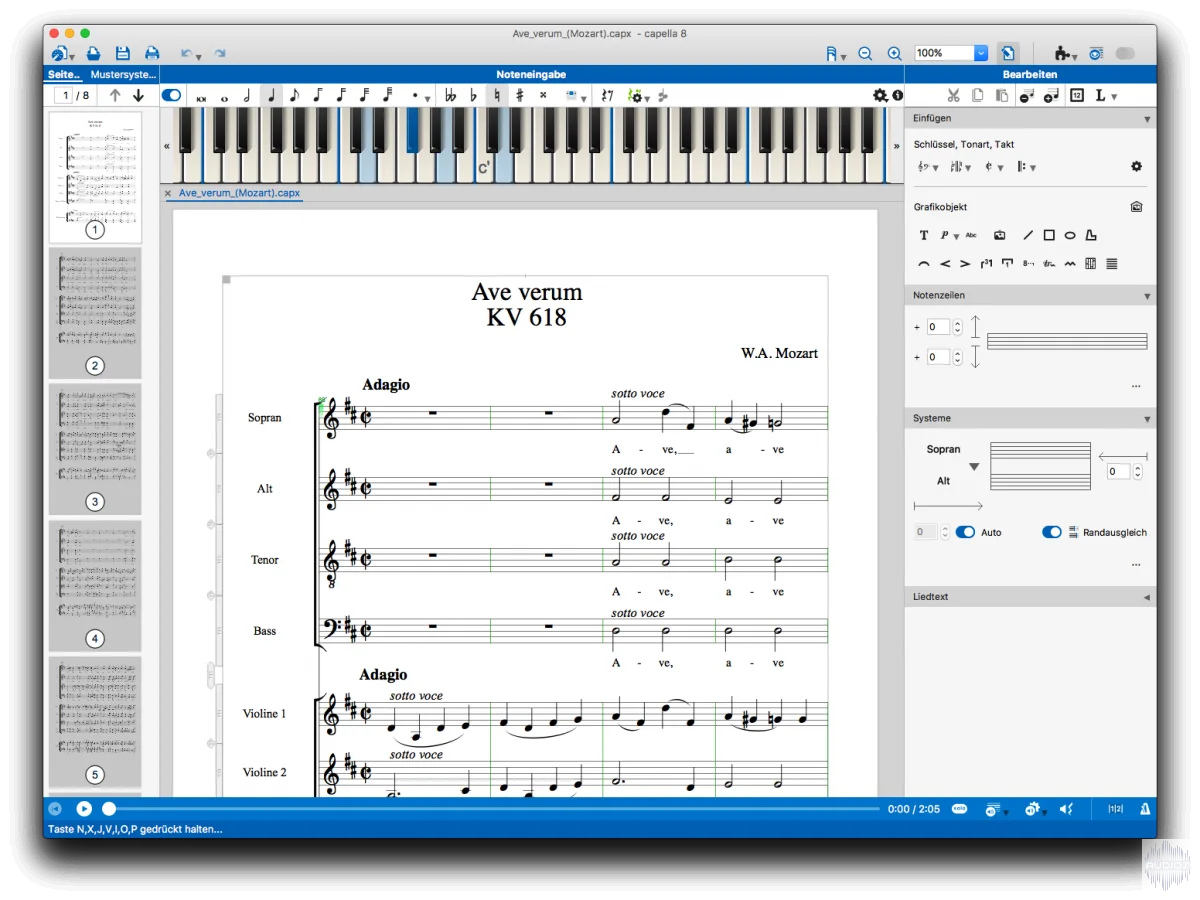Insert a triplet bracket

click(986, 264)
